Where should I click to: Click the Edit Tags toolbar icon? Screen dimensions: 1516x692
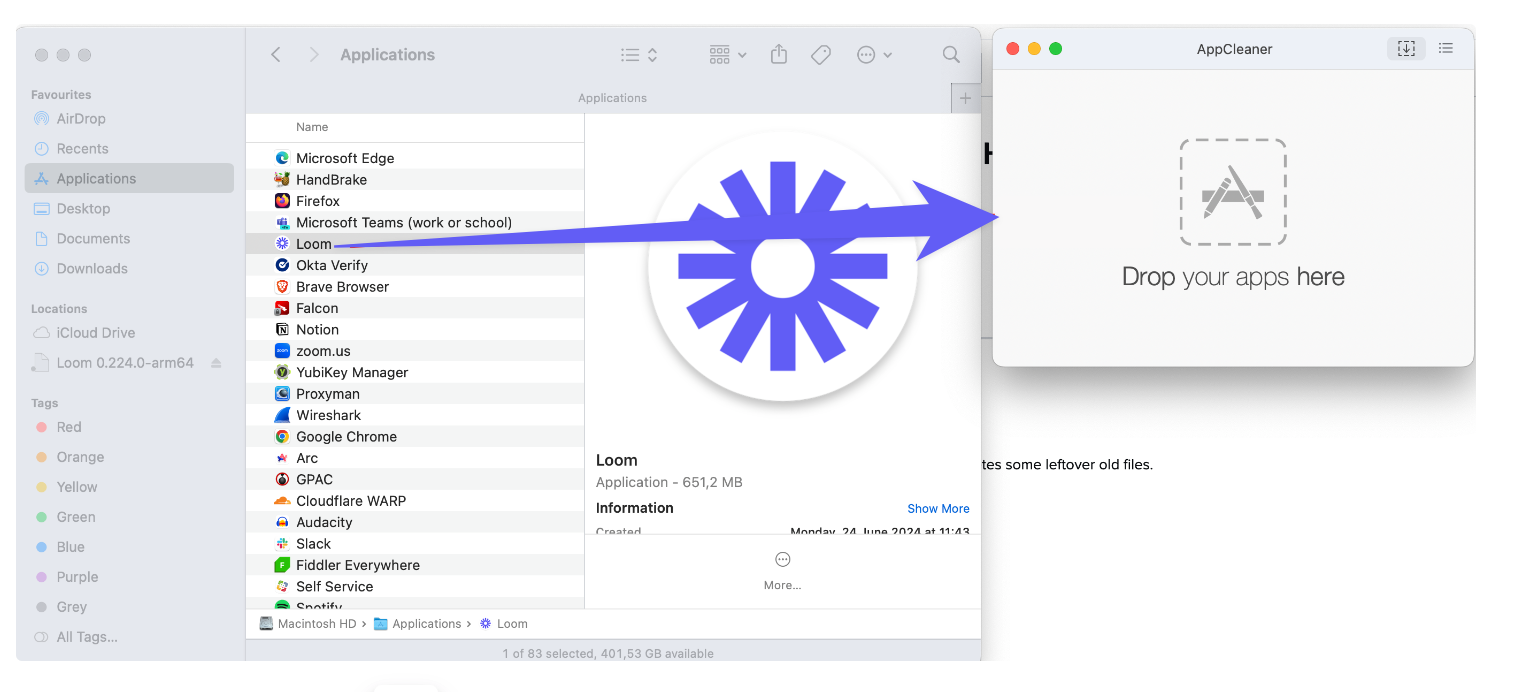pos(821,55)
